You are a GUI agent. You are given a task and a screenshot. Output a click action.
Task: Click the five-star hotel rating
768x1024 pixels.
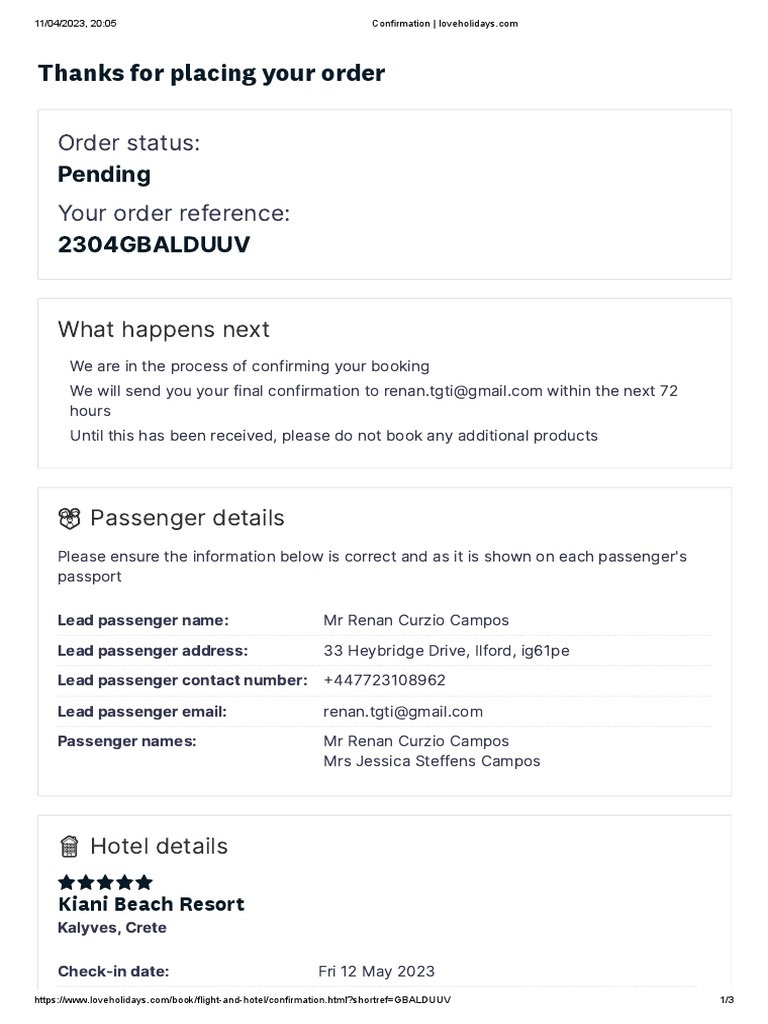105,882
